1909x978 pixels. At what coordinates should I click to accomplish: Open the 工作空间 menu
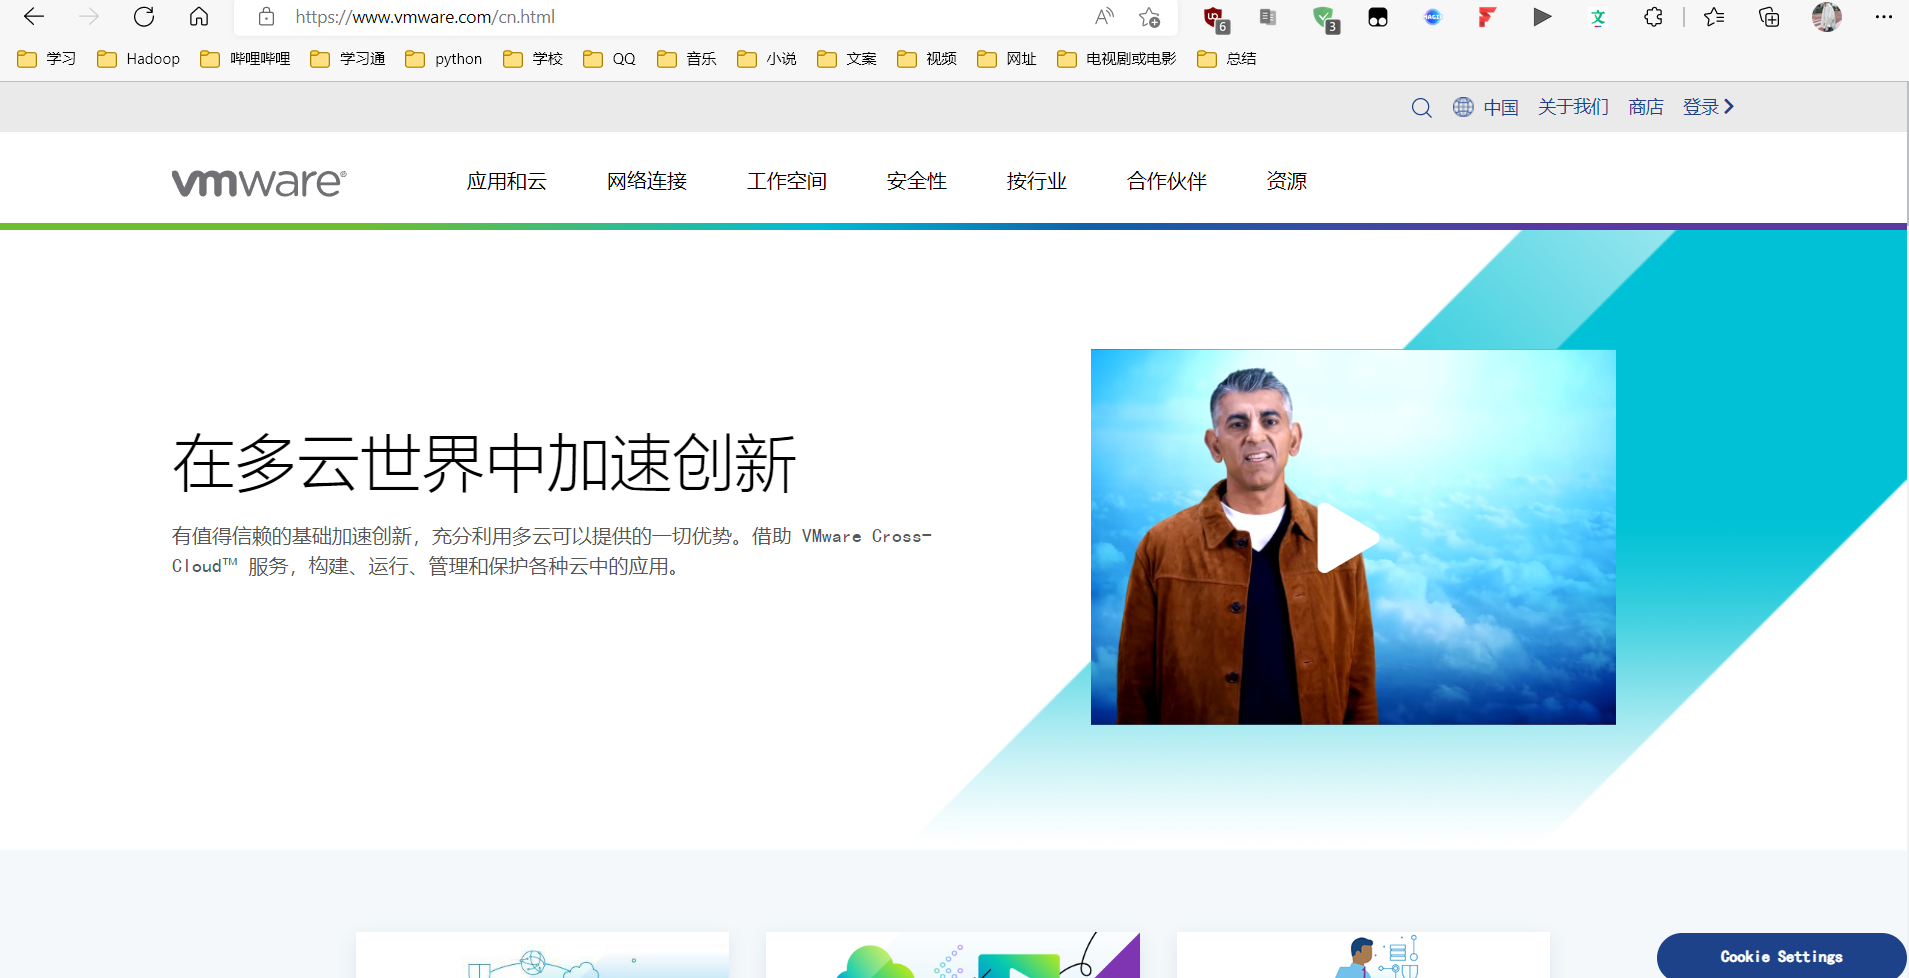(x=787, y=181)
